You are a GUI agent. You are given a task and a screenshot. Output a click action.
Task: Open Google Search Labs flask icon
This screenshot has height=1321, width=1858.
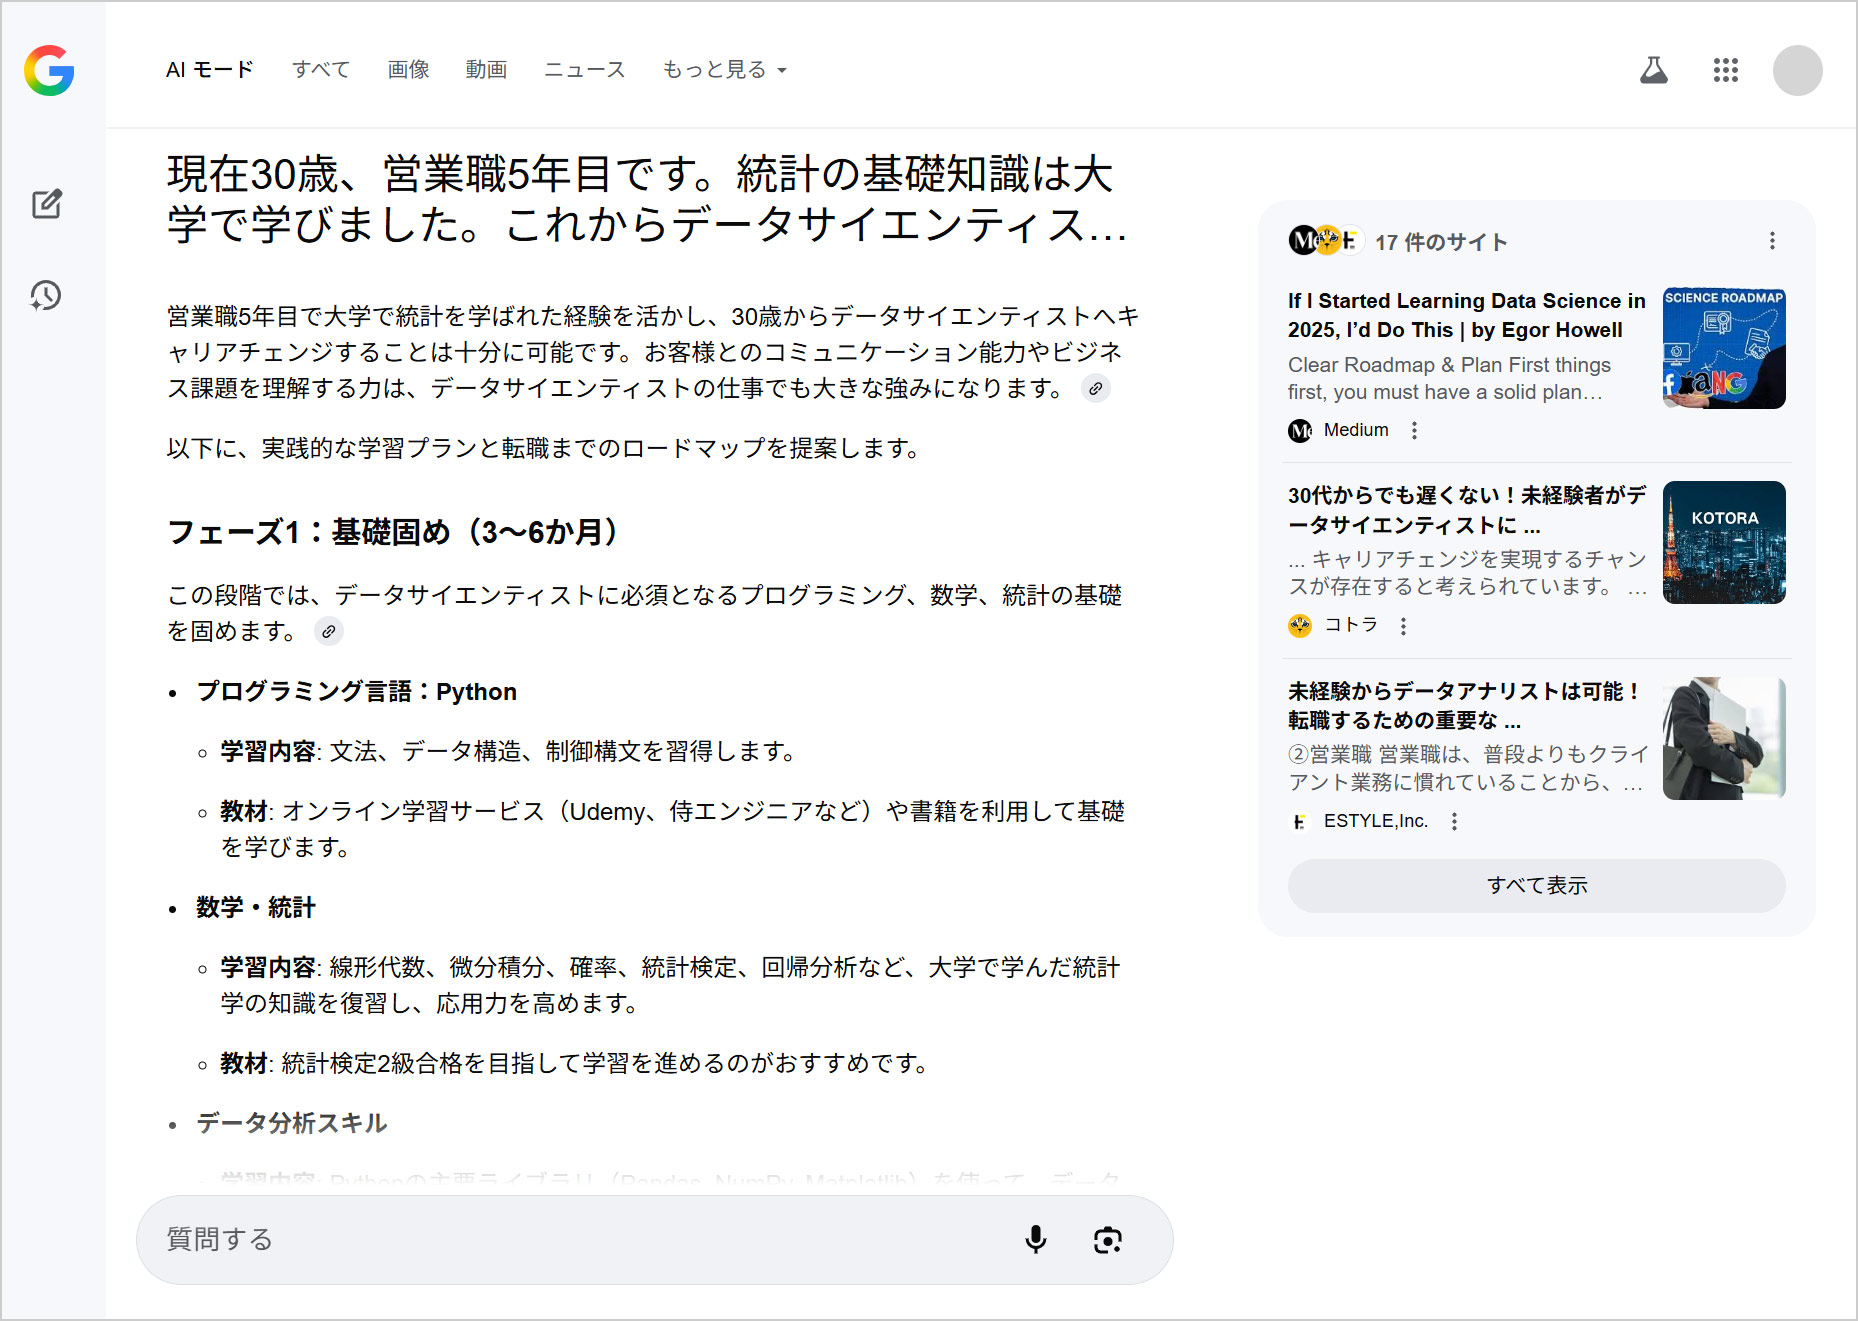pyautogui.click(x=1653, y=70)
